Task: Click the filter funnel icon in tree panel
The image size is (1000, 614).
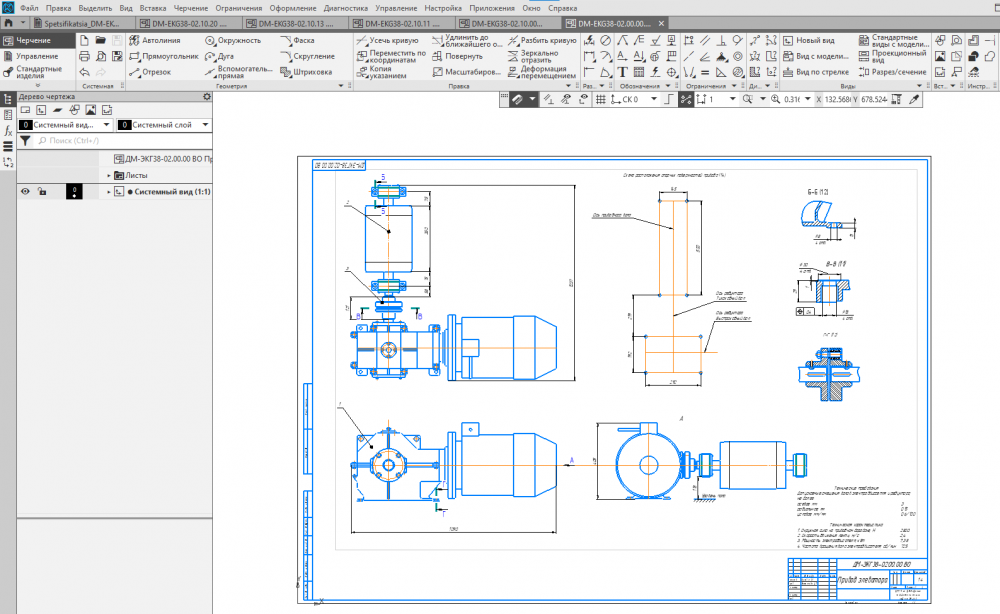Action: tap(25, 141)
